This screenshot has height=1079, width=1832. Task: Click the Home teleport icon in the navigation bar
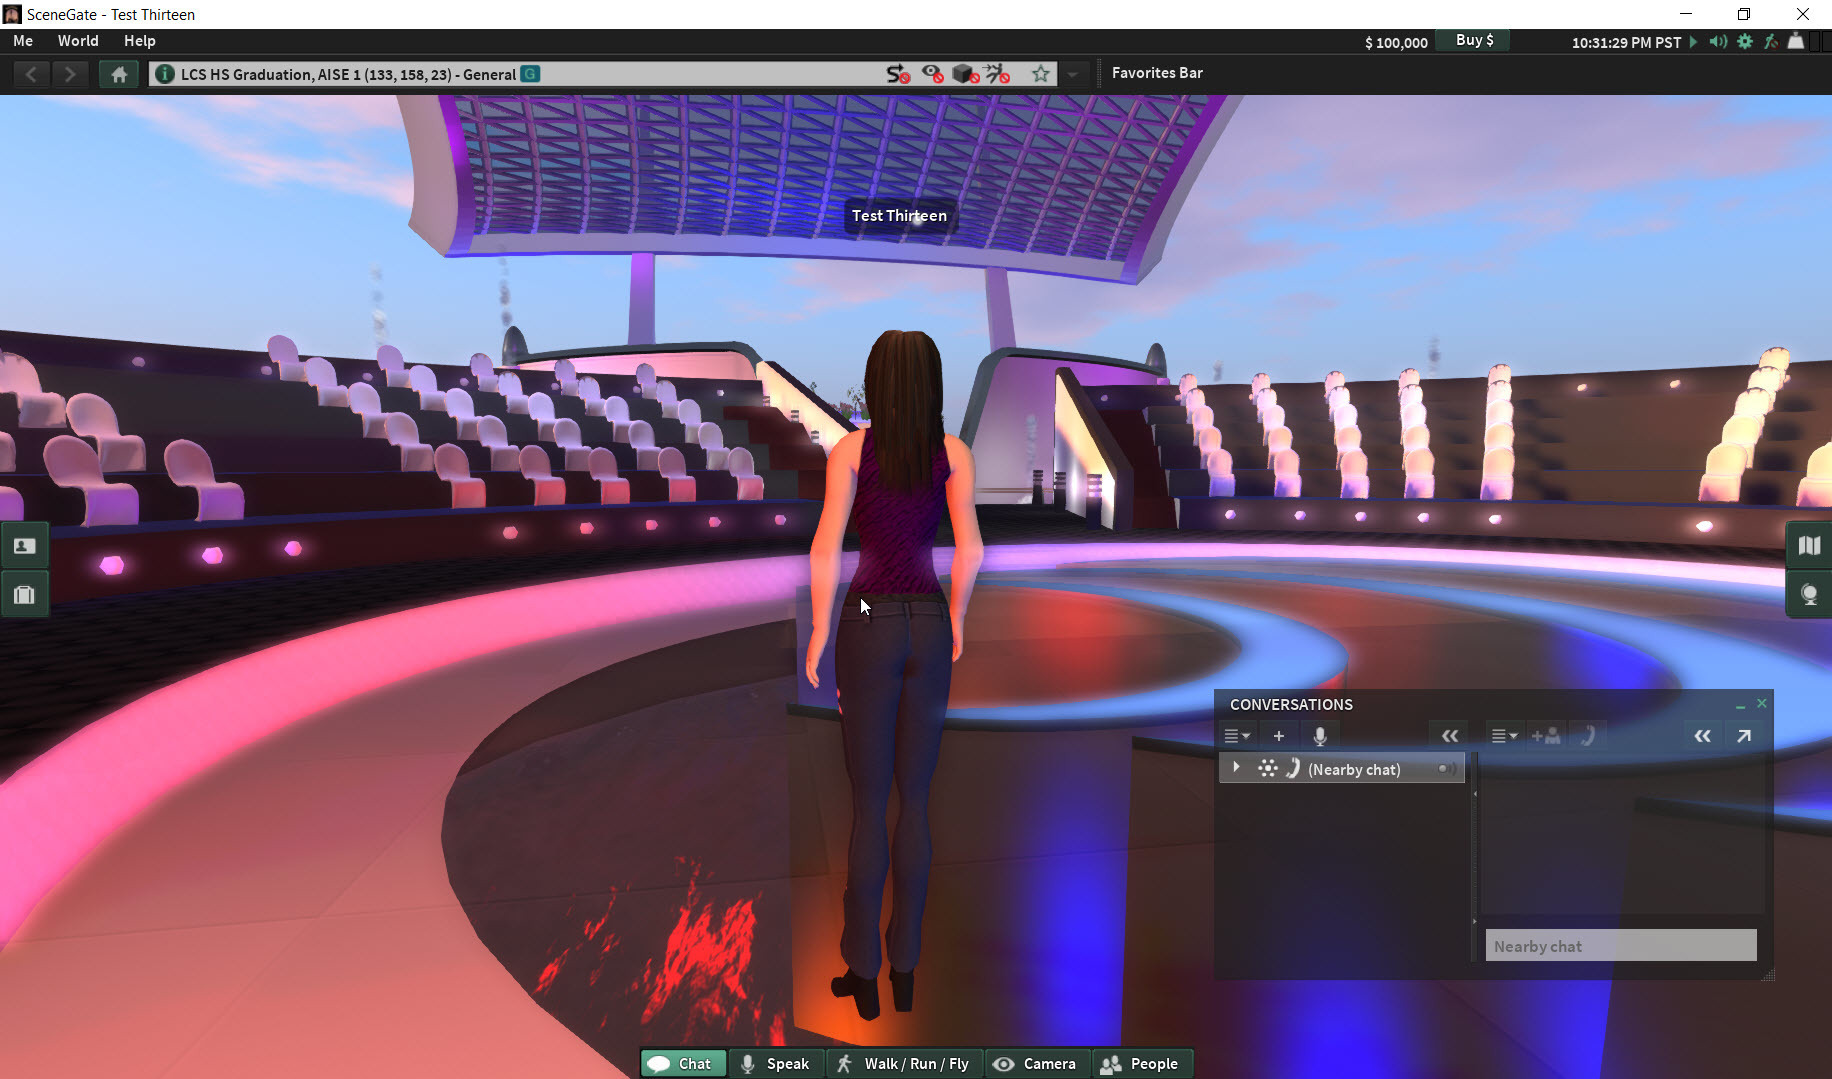(118, 73)
